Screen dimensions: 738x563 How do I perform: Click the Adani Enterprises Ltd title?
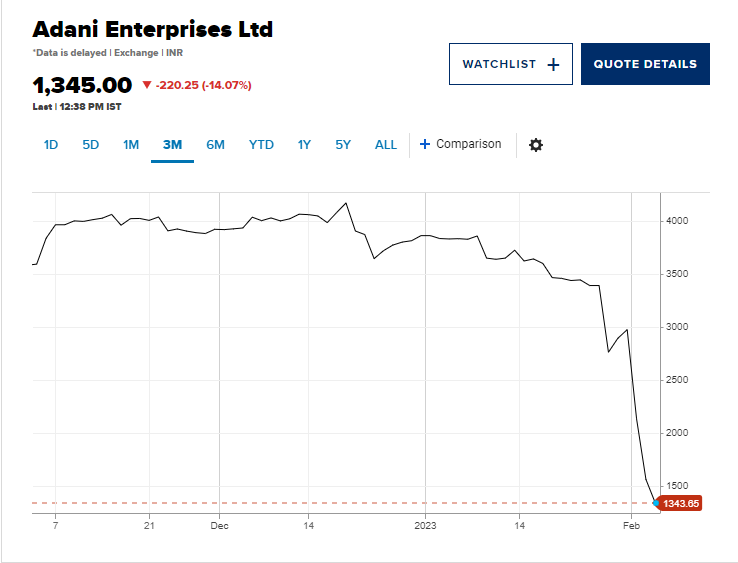[153, 29]
